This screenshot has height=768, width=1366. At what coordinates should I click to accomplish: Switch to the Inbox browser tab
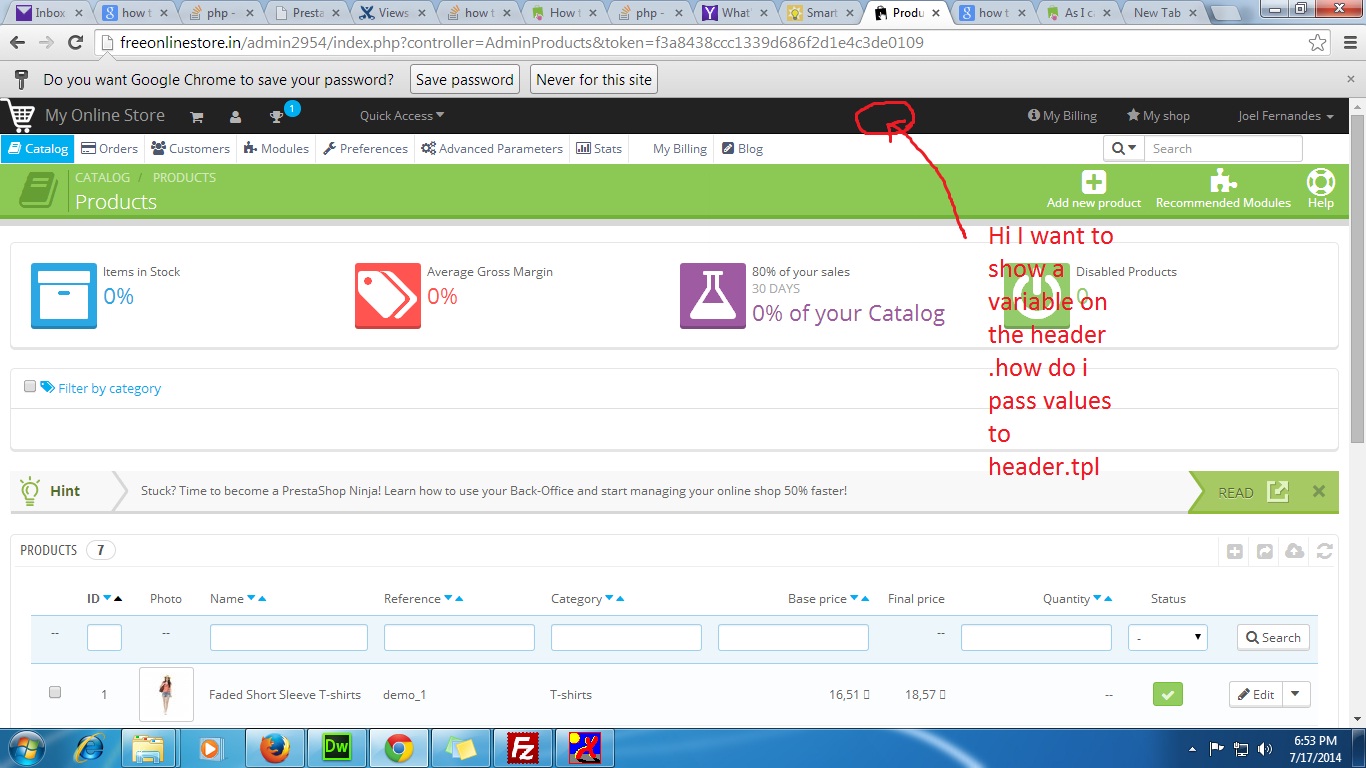tap(49, 13)
